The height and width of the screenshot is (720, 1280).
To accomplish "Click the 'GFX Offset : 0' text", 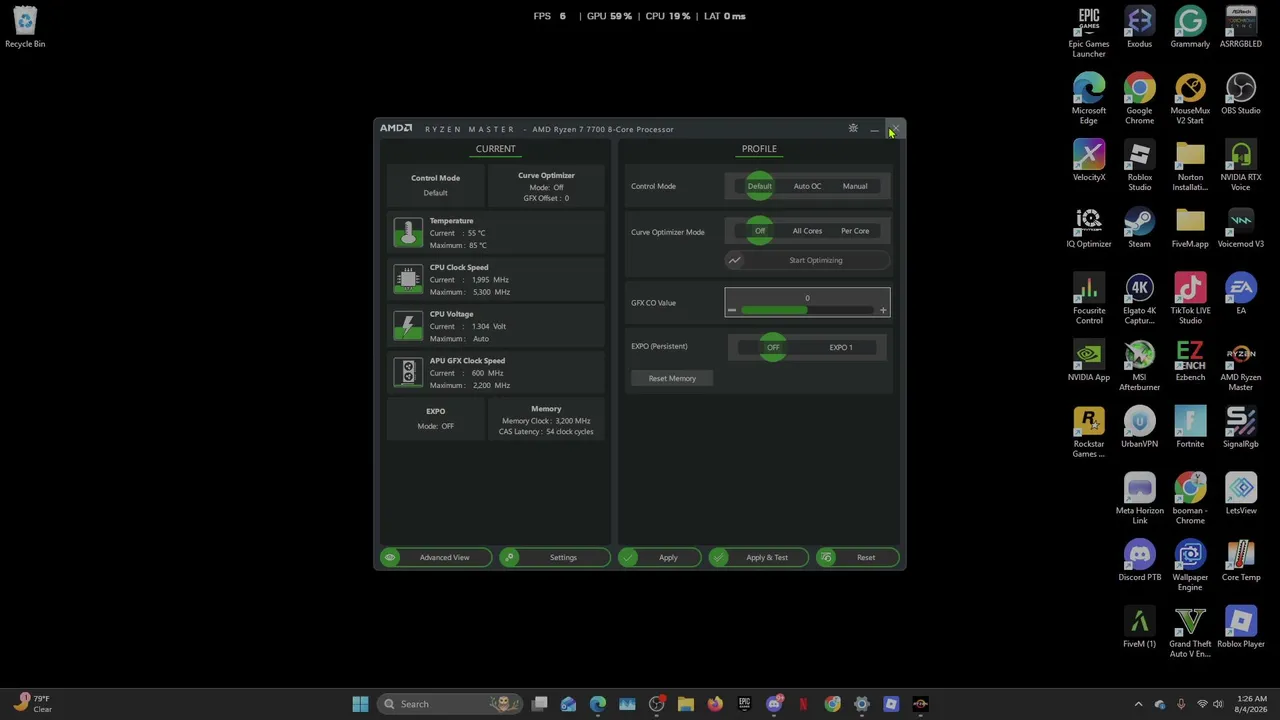I will (546, 198).
